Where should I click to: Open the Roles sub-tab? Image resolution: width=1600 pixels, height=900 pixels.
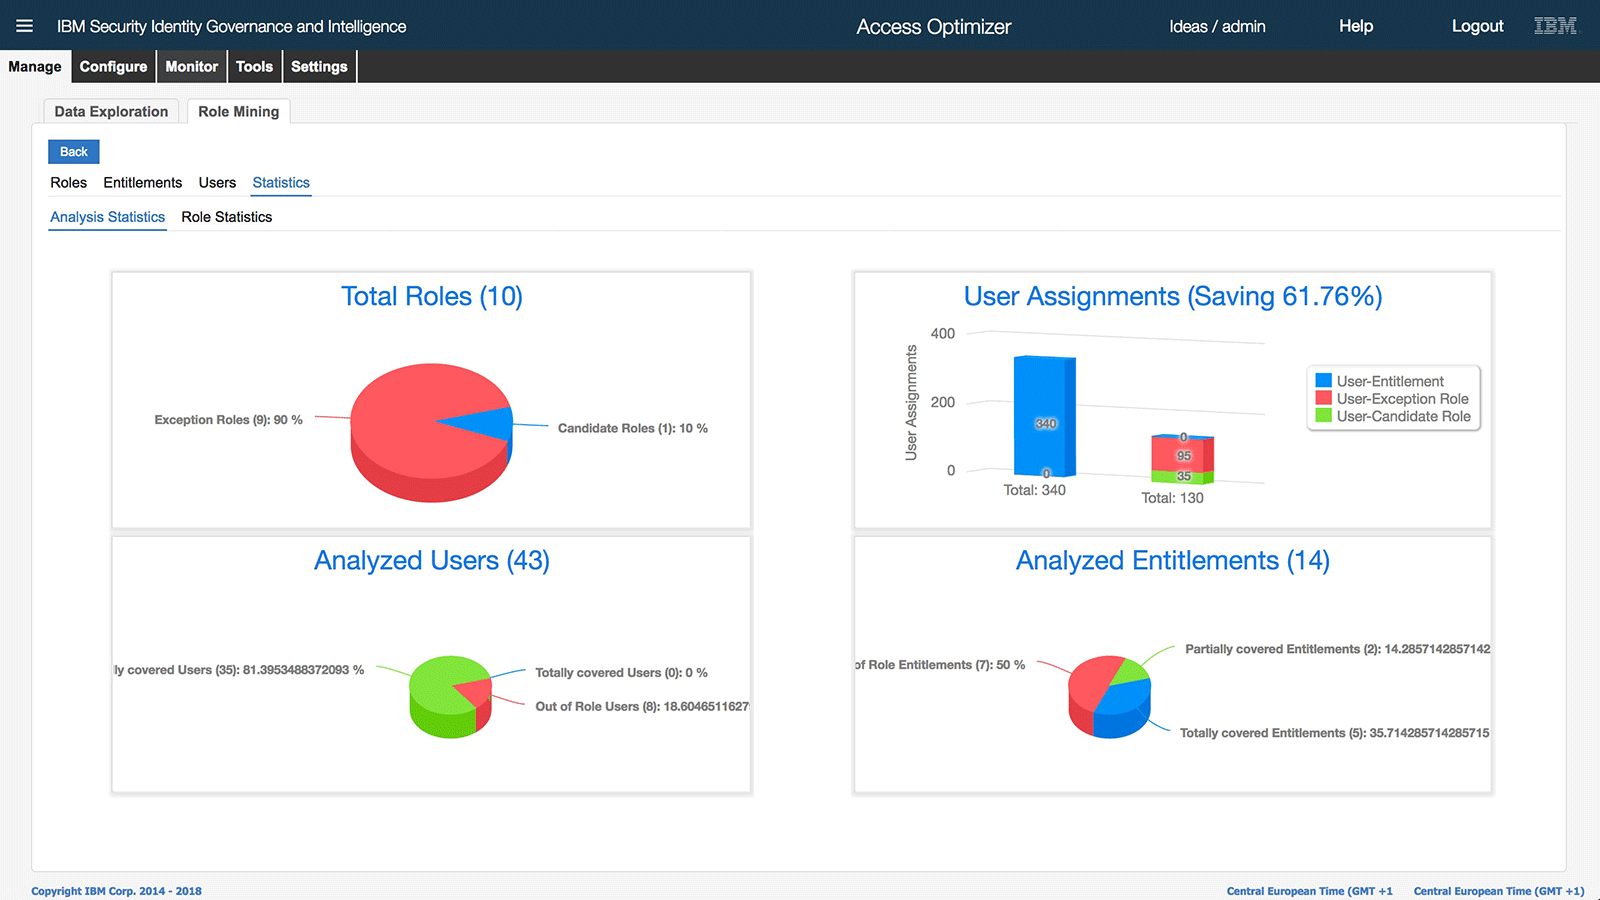pyautogui.click(x=69, y=183)
